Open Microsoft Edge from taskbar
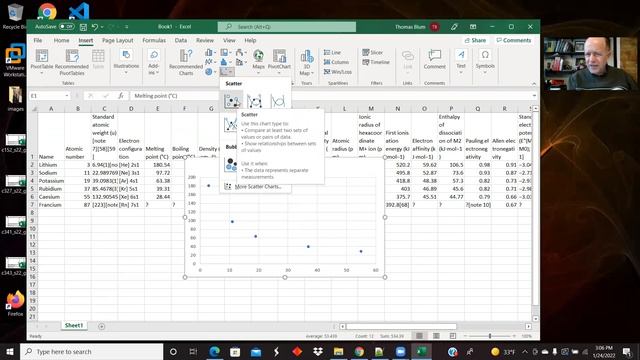The image size is (640, 360). tap(214, 351)
